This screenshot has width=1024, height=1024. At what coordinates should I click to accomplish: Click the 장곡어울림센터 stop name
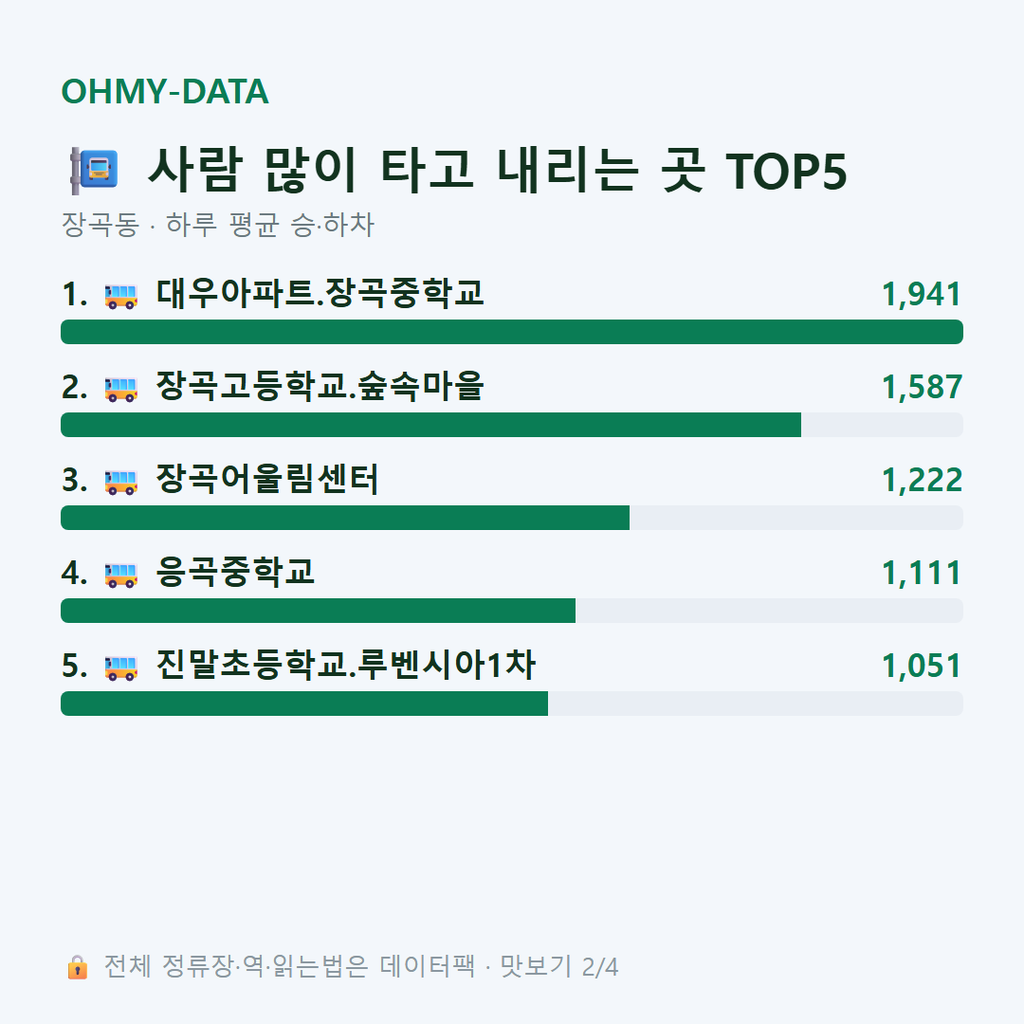click(267, 479)
